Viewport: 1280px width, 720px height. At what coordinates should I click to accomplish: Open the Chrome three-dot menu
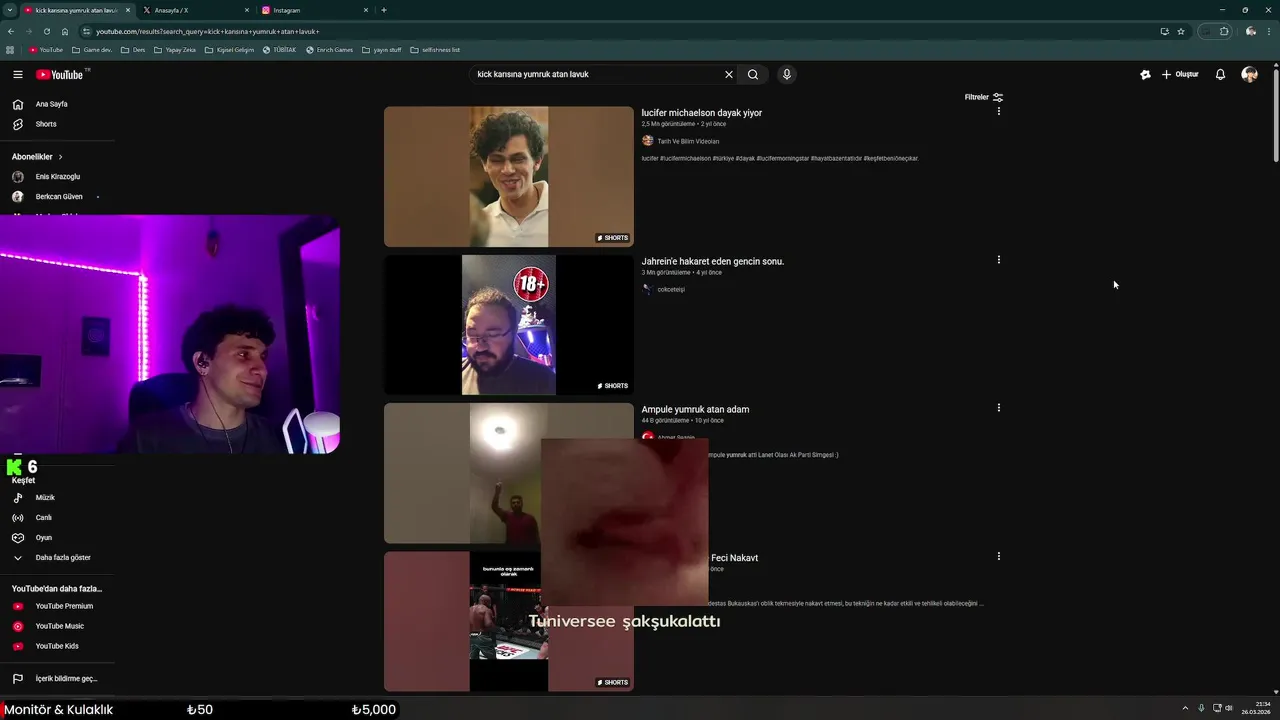coord(1270,31)
